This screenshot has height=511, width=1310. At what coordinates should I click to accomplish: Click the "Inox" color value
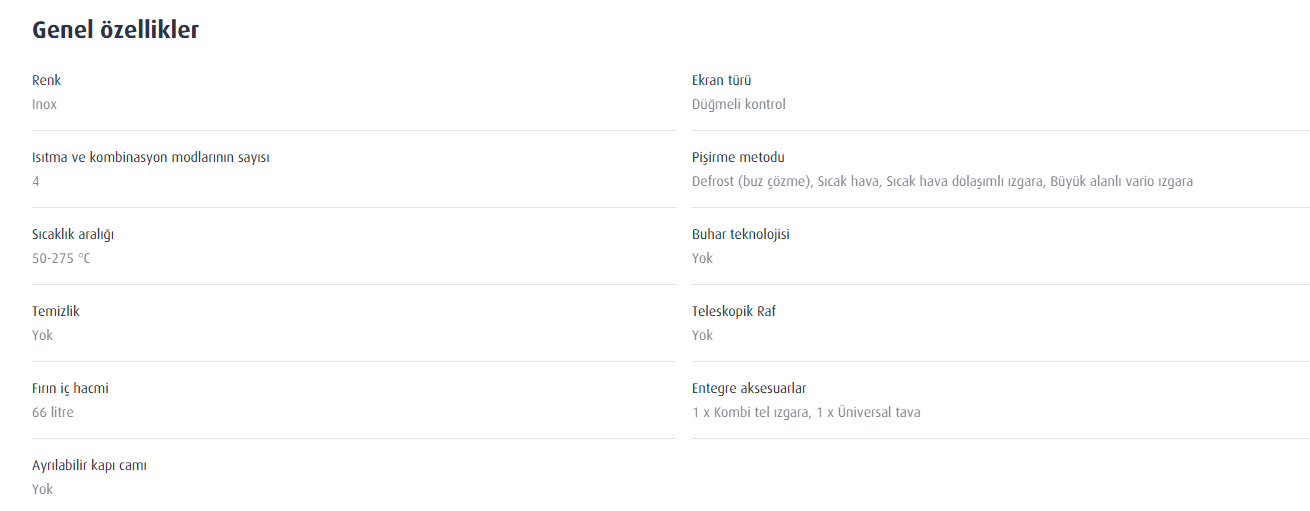point(46,104)
